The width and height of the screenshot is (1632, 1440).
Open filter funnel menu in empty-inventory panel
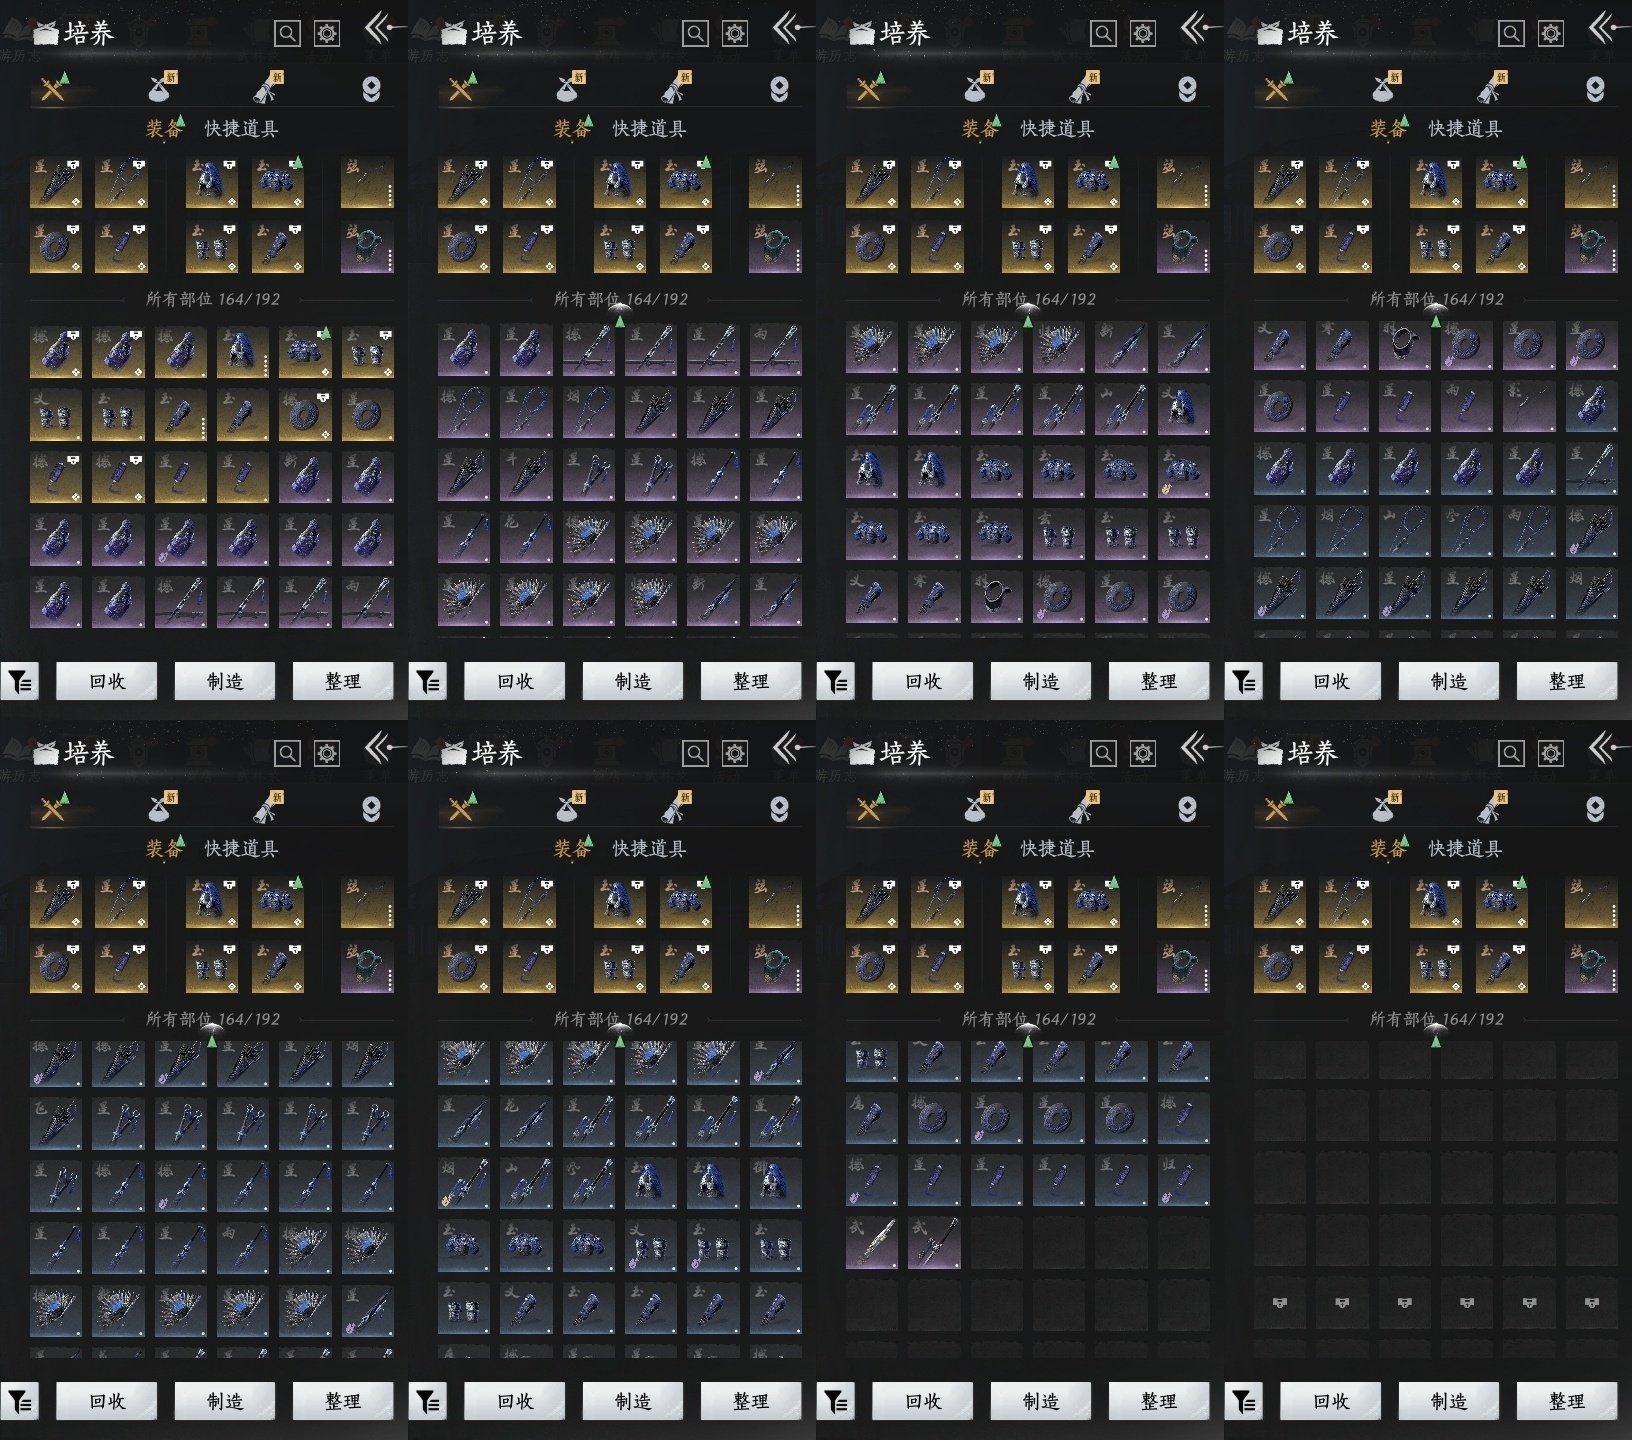pos(1243,1401)
